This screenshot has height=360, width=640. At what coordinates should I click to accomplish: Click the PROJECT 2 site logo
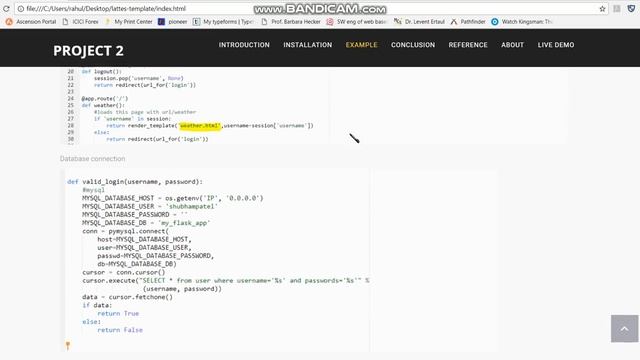point(88,51)
